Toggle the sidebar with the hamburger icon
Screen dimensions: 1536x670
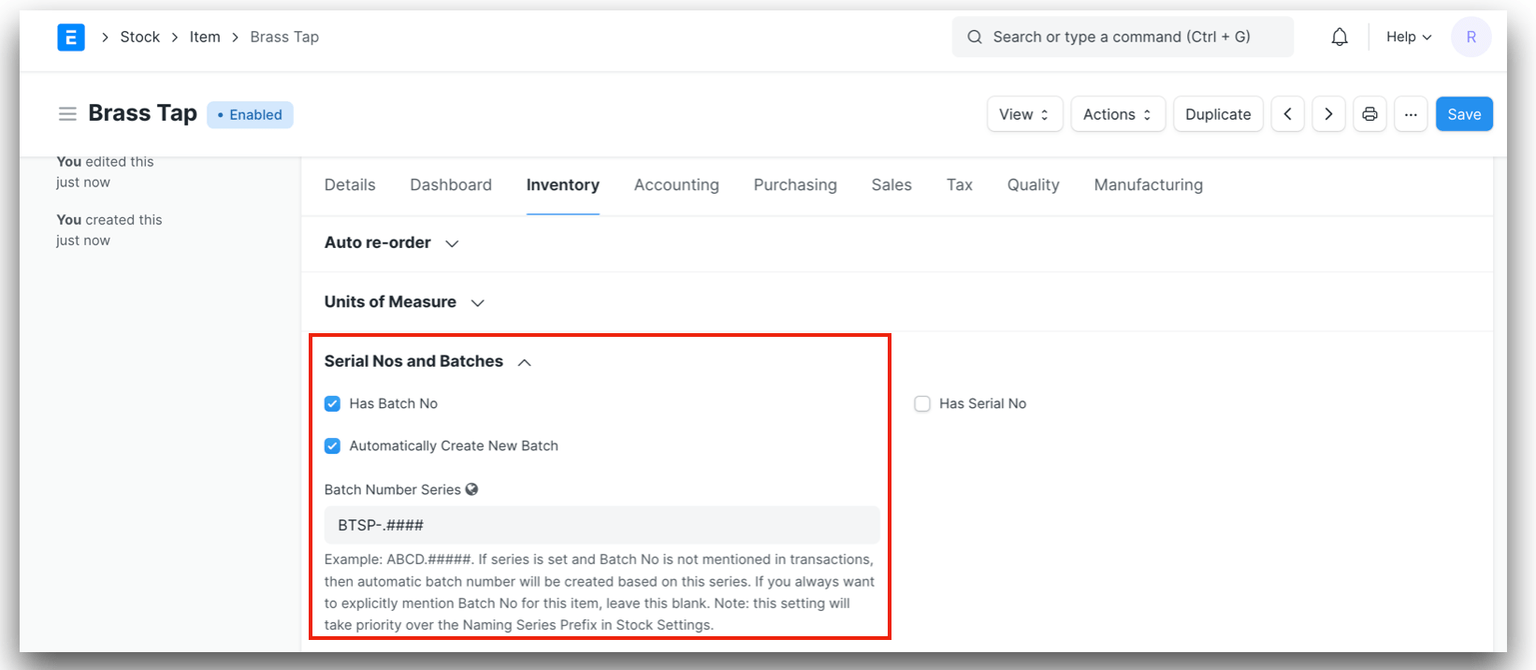click(67, 113)
